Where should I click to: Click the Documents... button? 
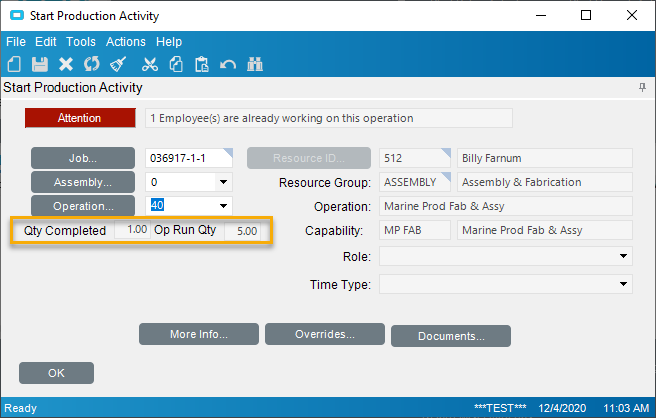(451, 336)
